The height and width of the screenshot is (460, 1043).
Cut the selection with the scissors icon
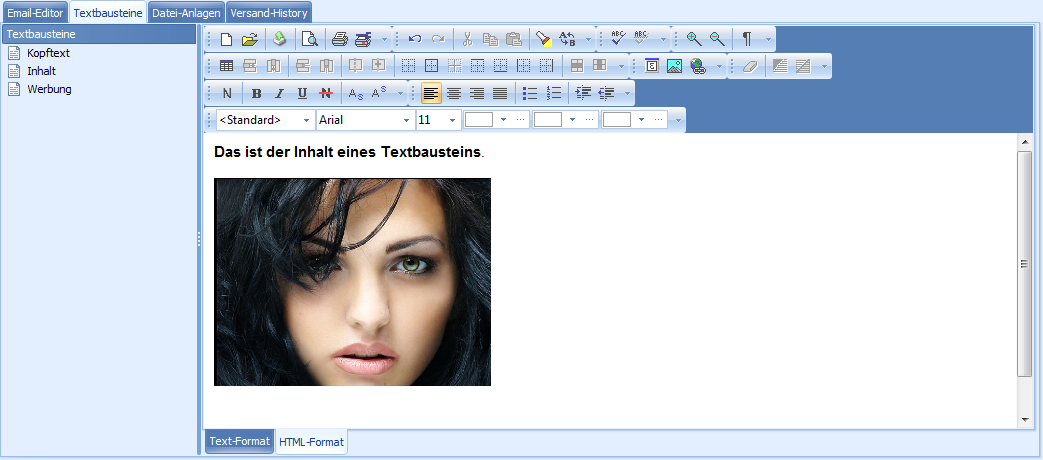click(467, 39)
